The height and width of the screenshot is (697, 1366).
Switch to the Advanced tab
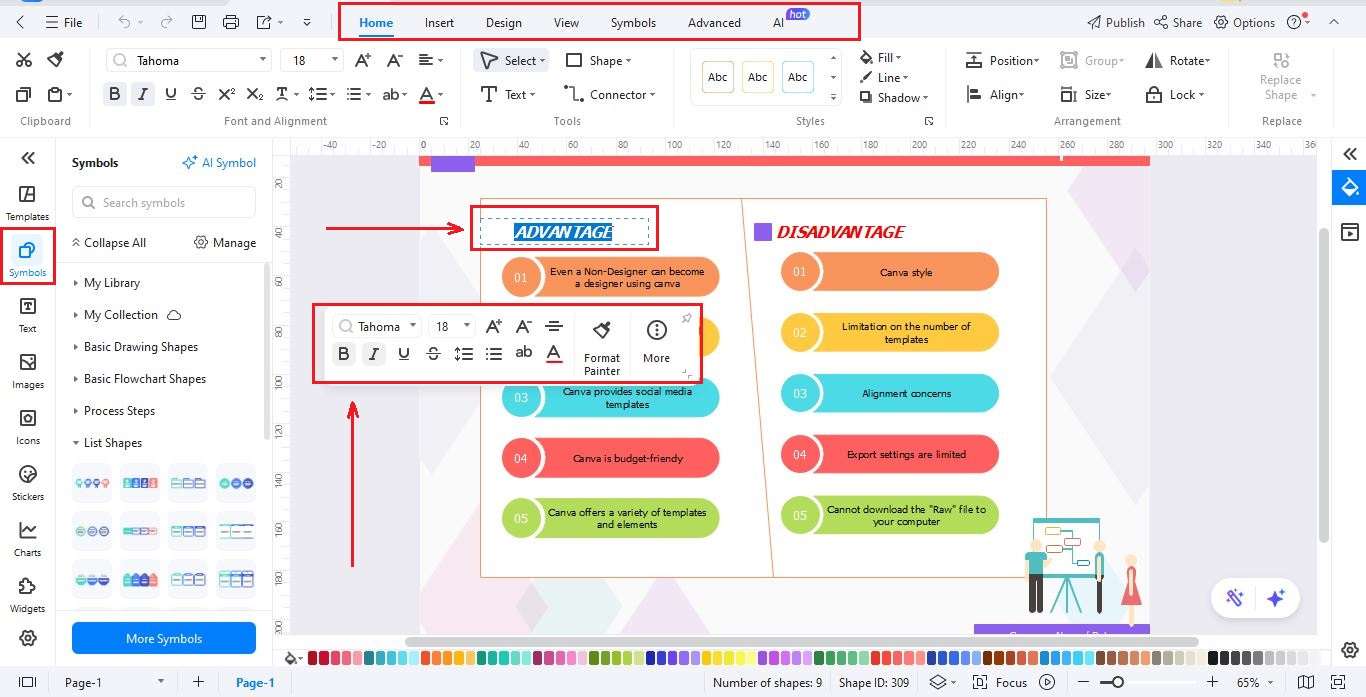pos(714,22)
